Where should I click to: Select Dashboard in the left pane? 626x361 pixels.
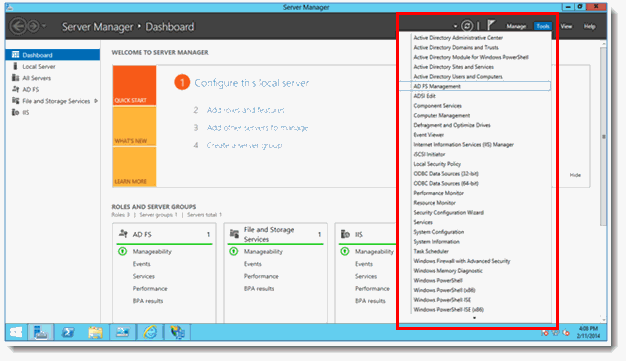(53, 55)
